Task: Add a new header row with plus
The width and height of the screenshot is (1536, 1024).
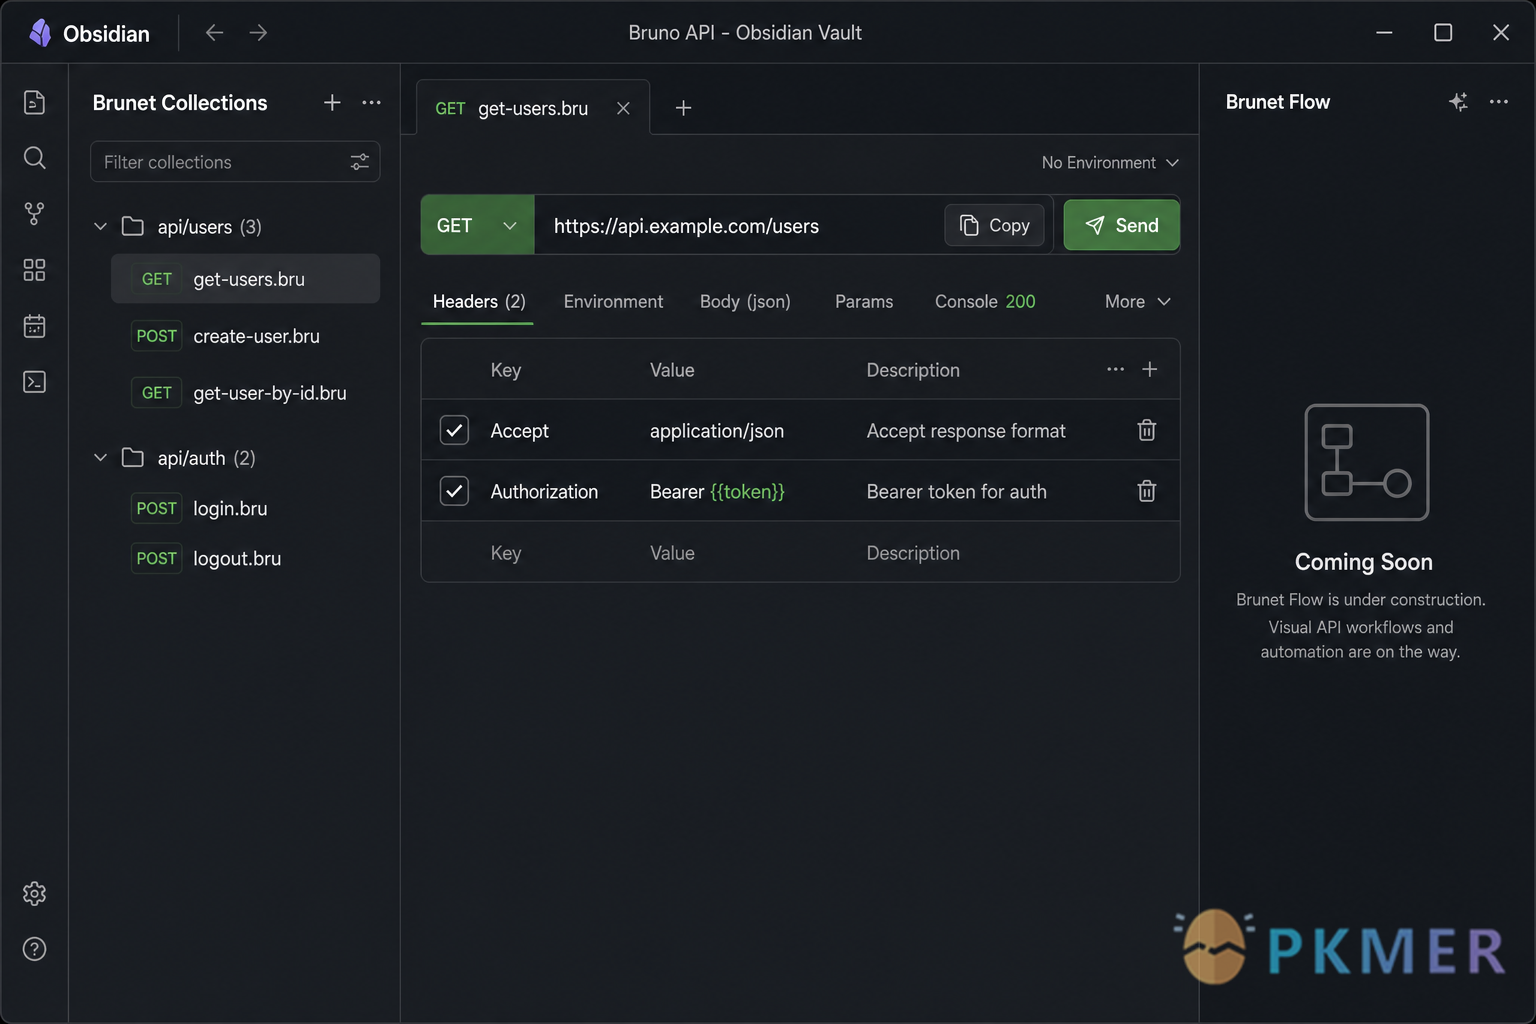Action: 1150,369
